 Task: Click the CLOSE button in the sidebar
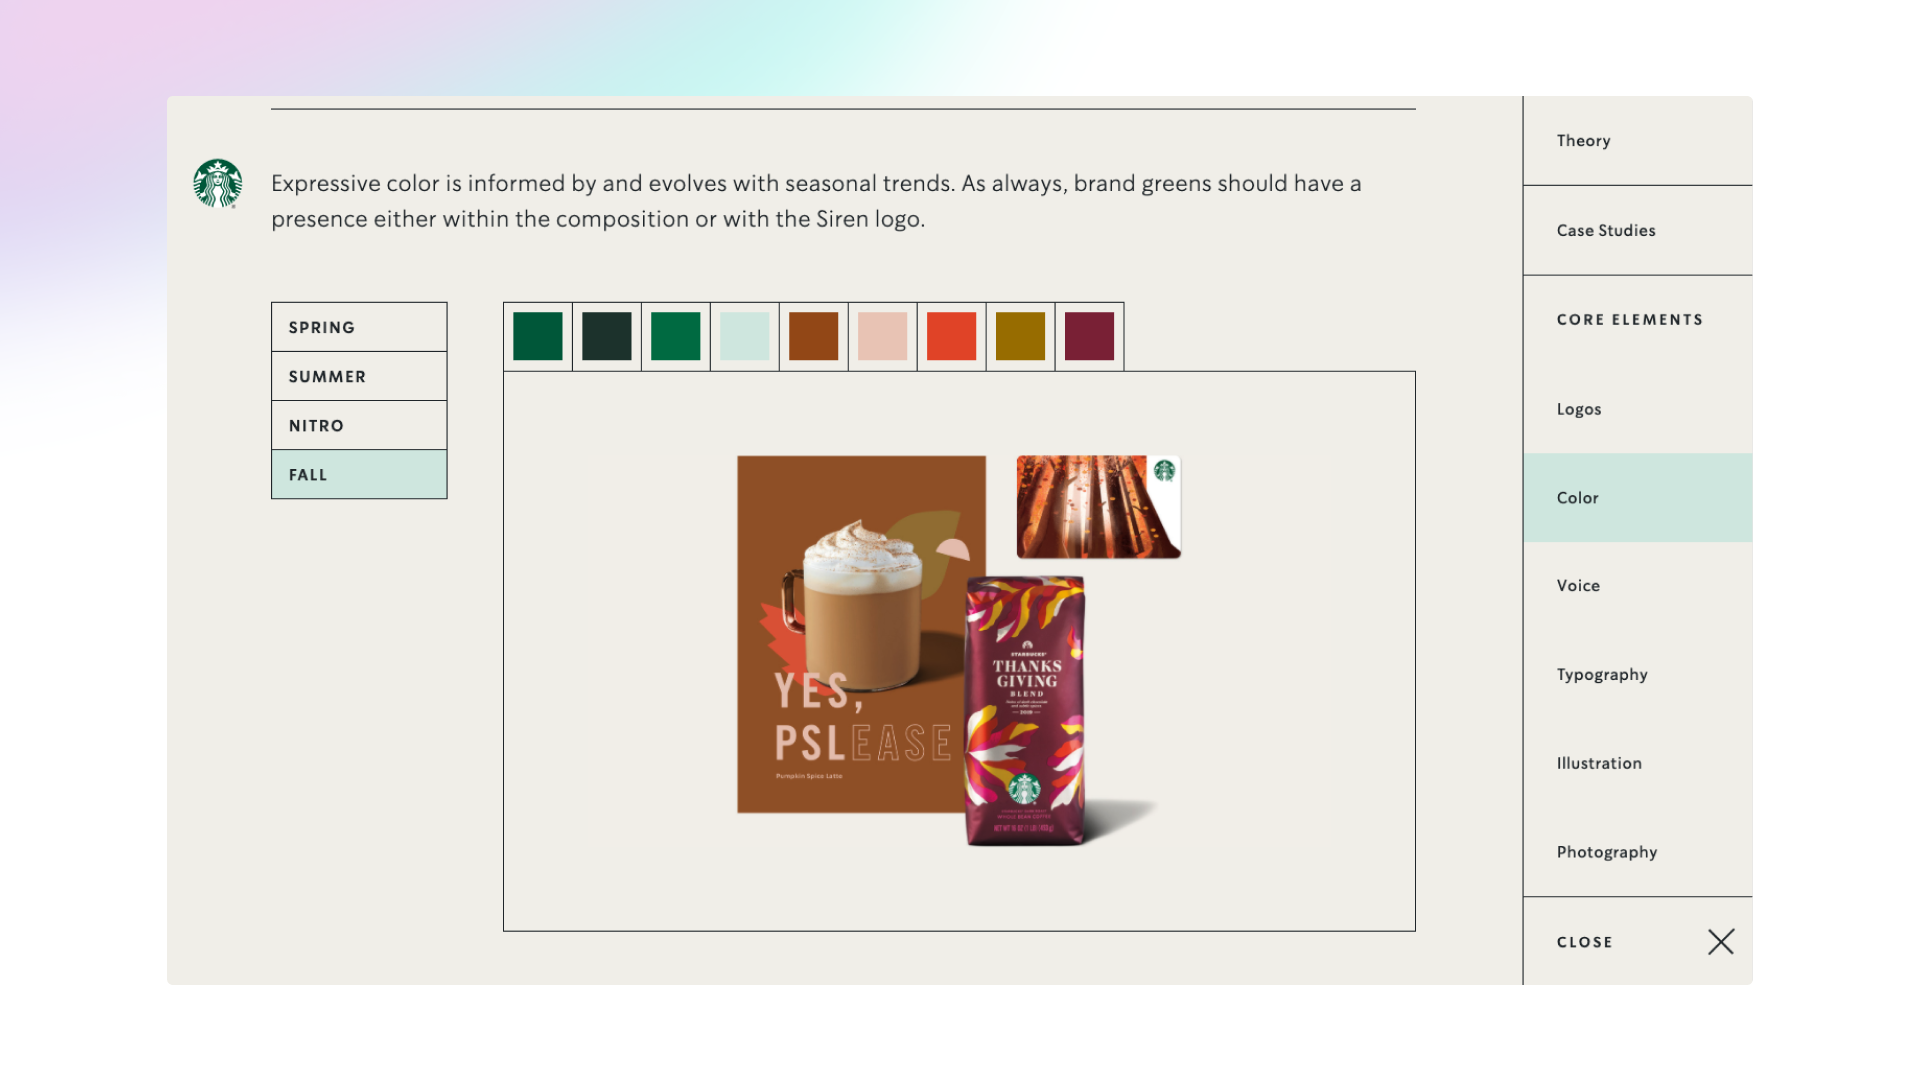click(x=1584, y=941)
